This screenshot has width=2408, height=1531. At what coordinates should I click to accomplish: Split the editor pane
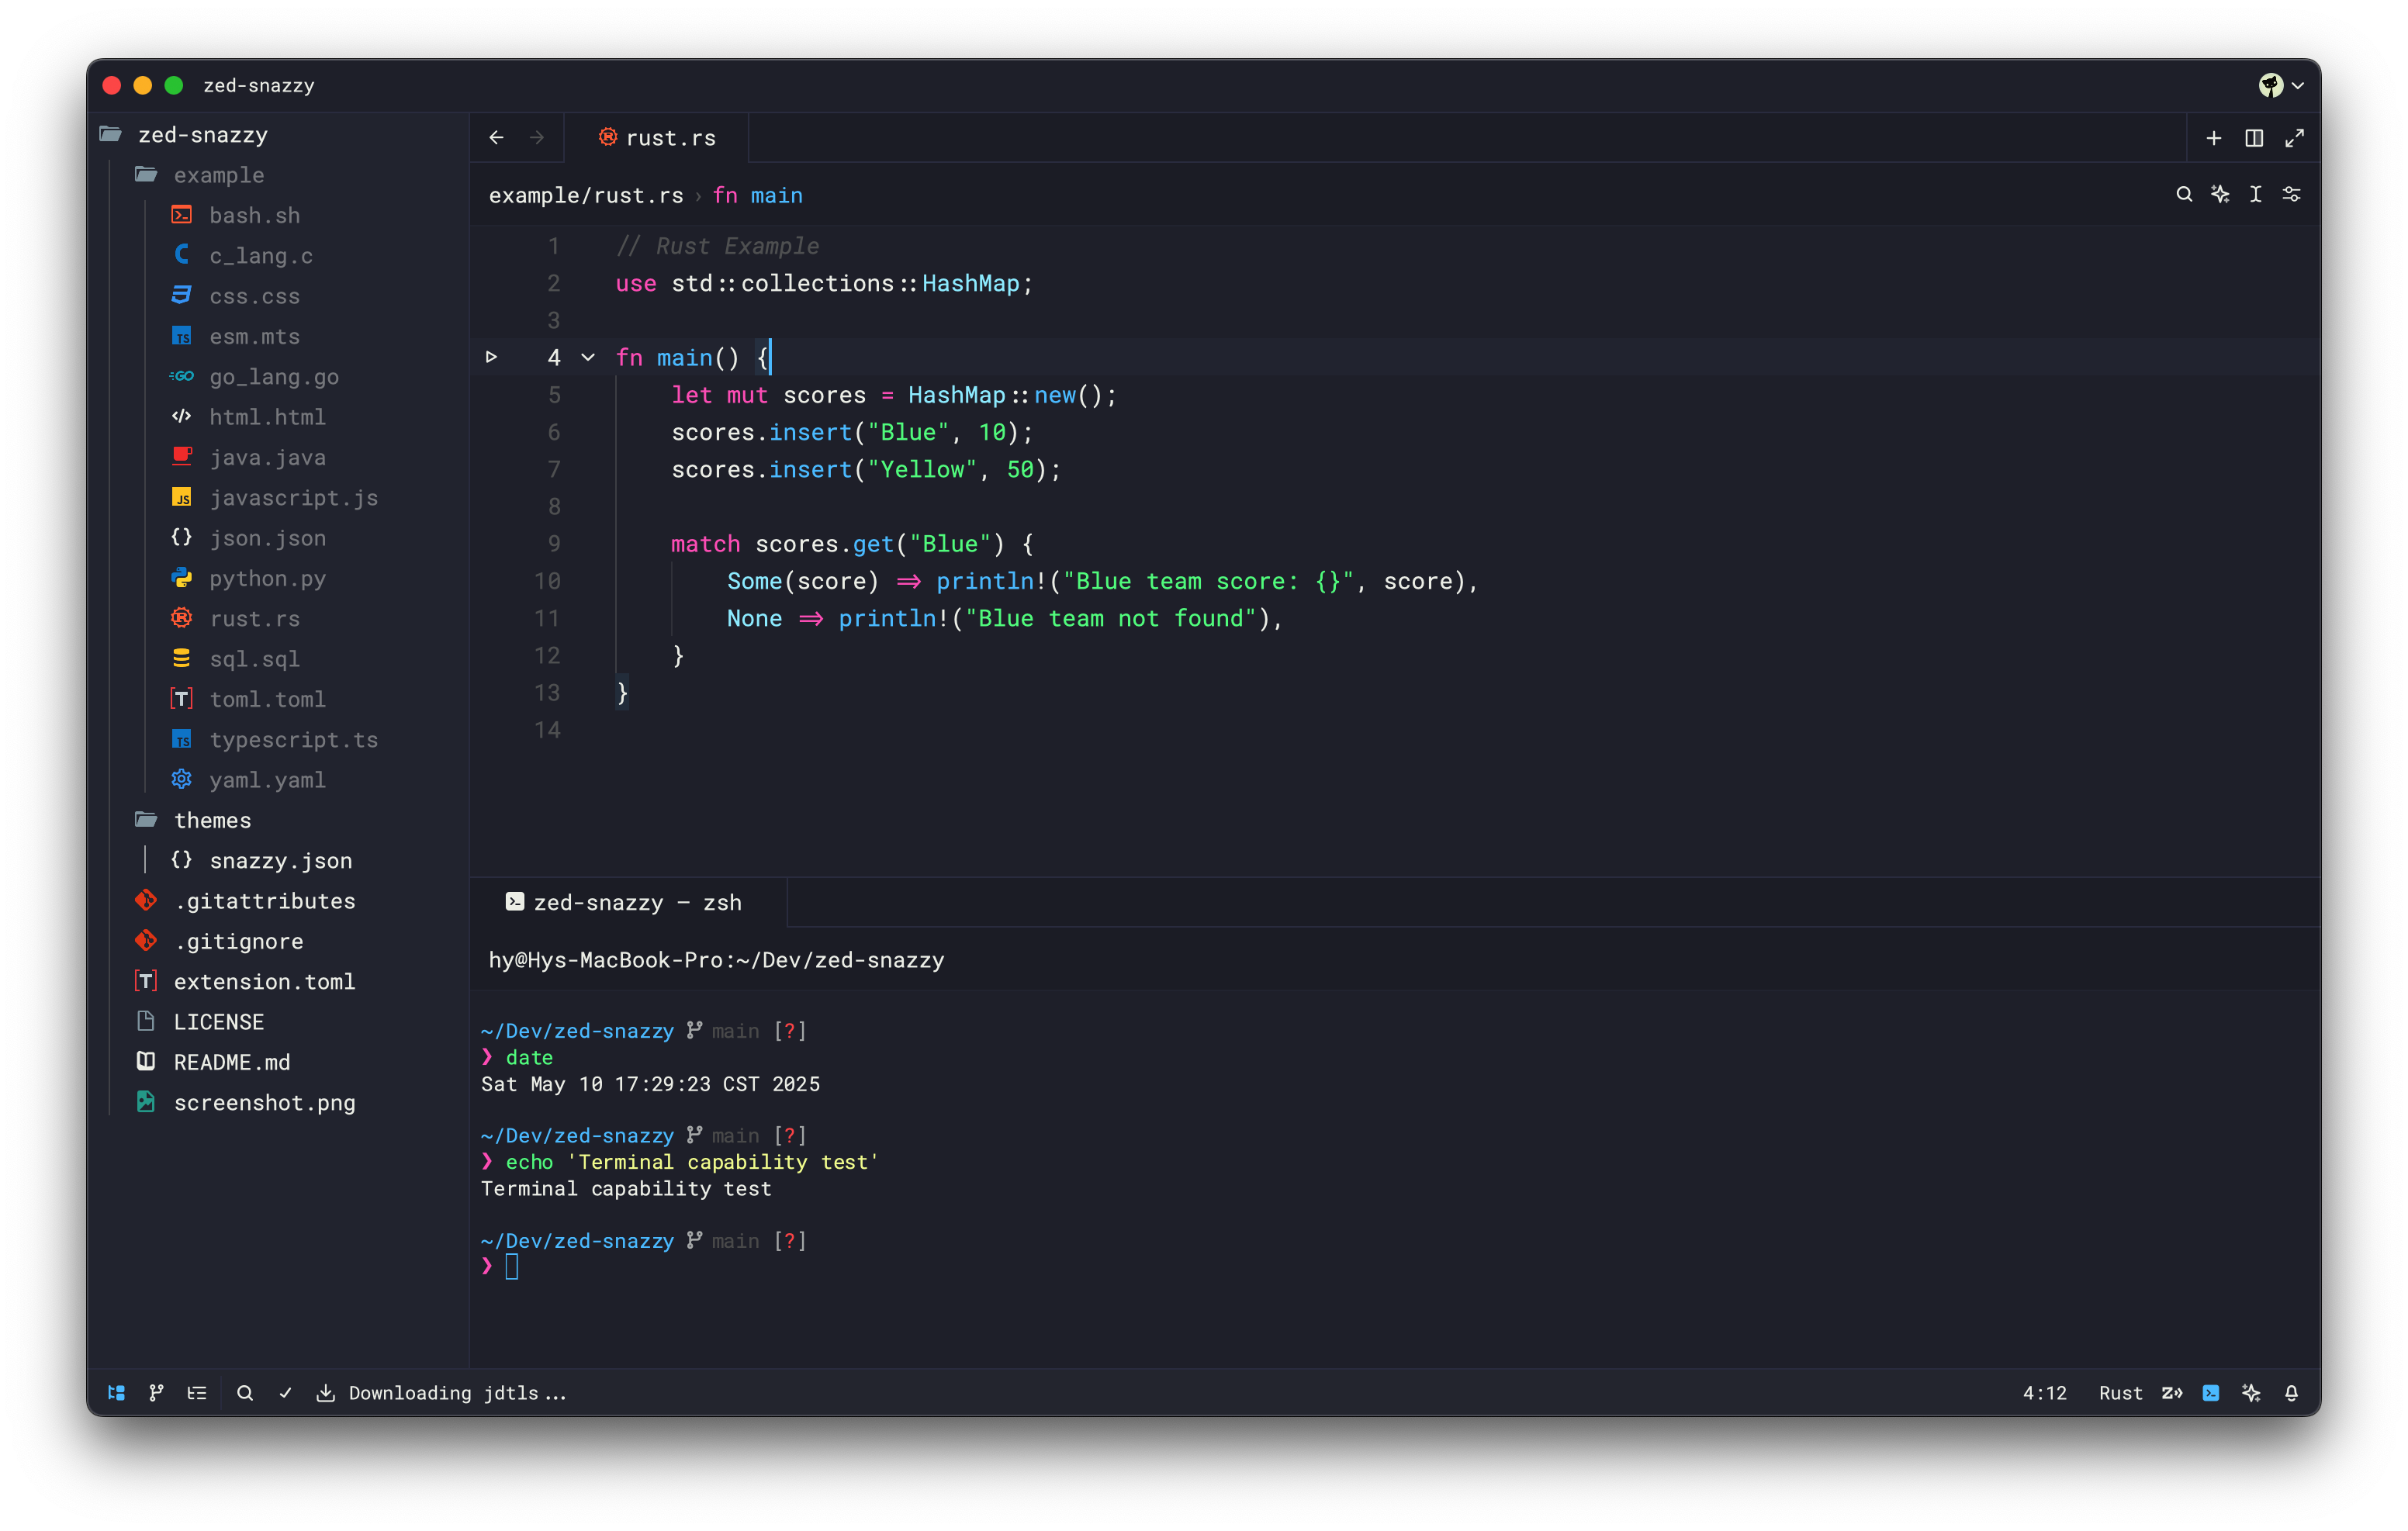[2254, 137]
